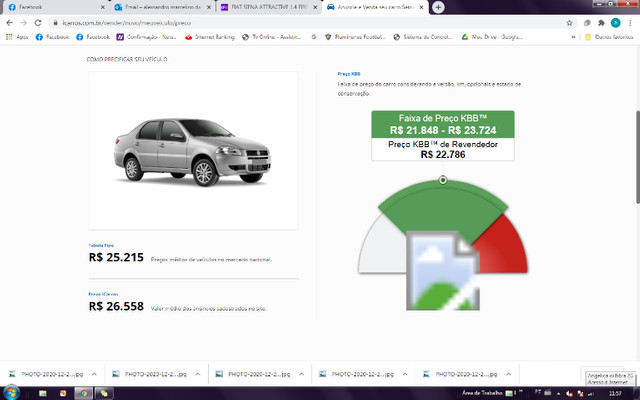Click the R$ 25.215 Fipe price
The width and height of the screenshot is (640, 400).
point(116,257)
